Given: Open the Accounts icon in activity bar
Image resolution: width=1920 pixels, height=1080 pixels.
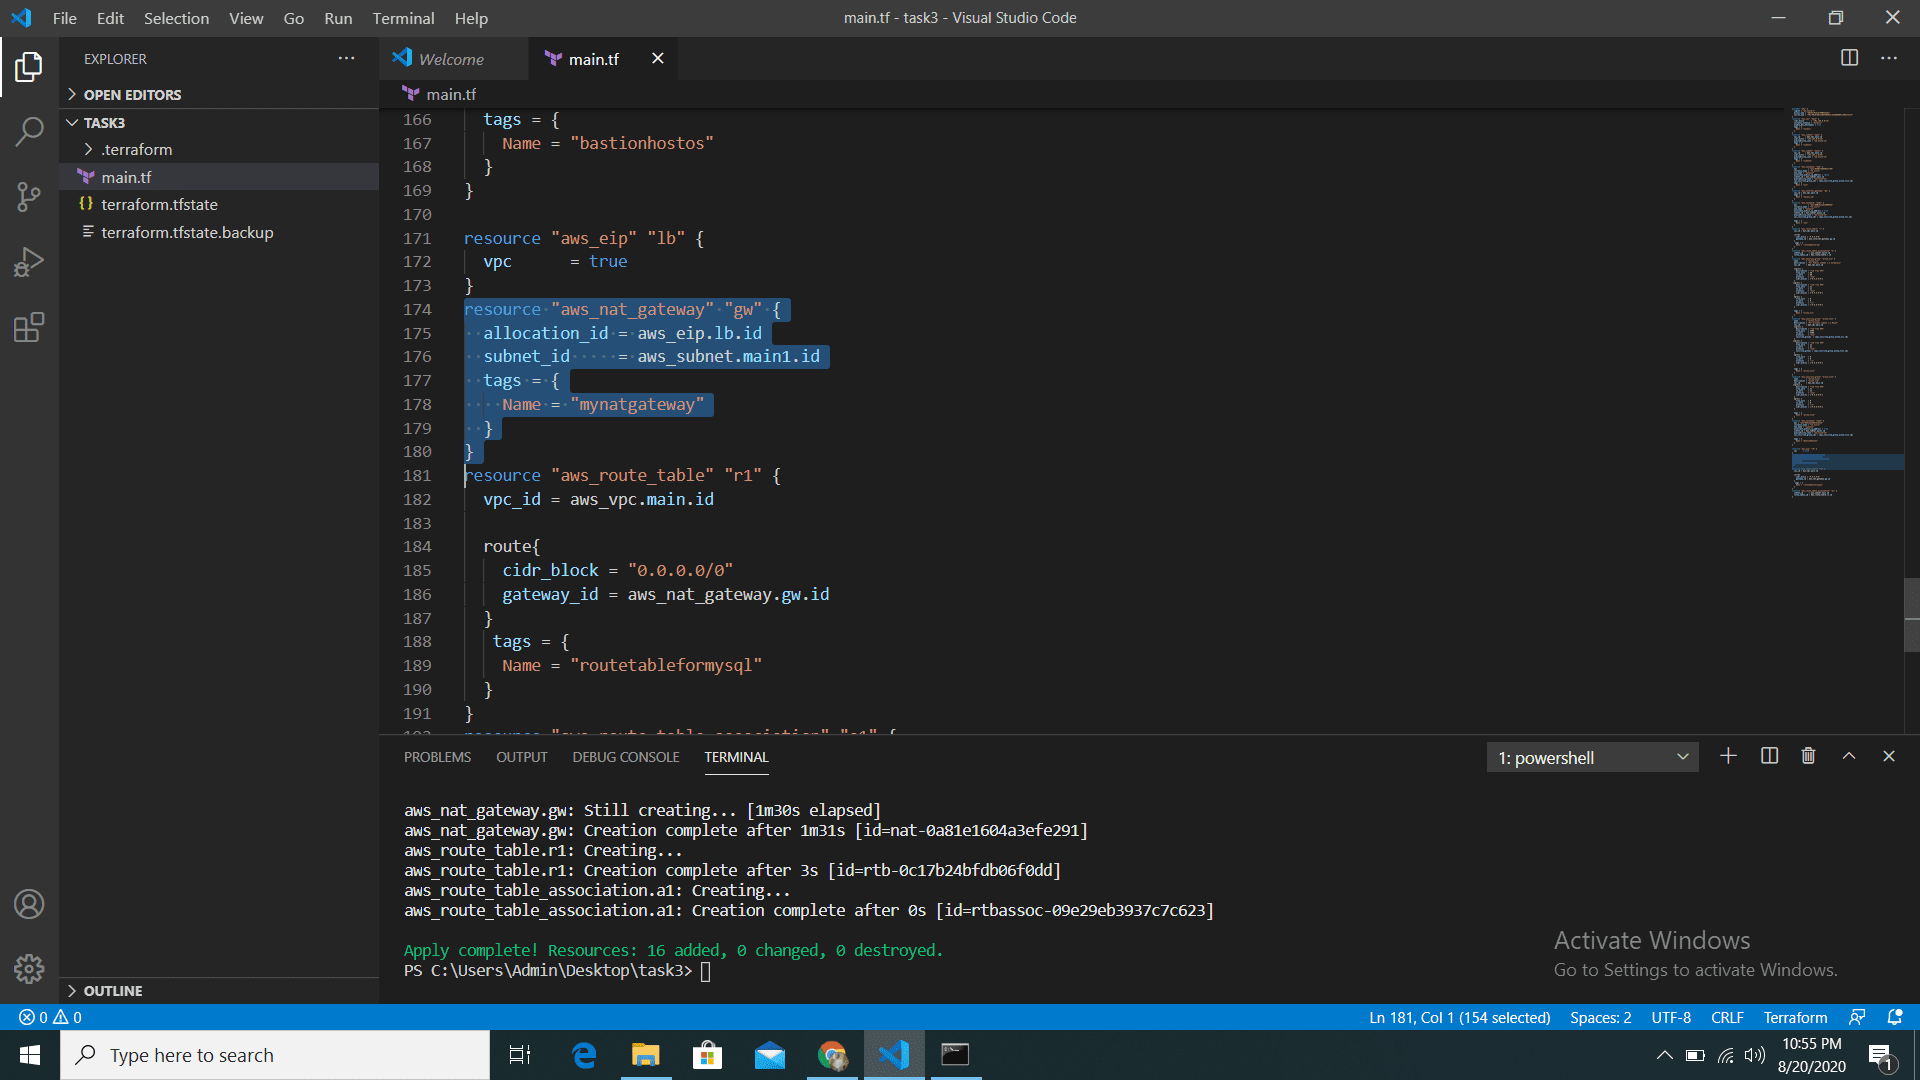Looking at the screenshot, I should point(29,904).
